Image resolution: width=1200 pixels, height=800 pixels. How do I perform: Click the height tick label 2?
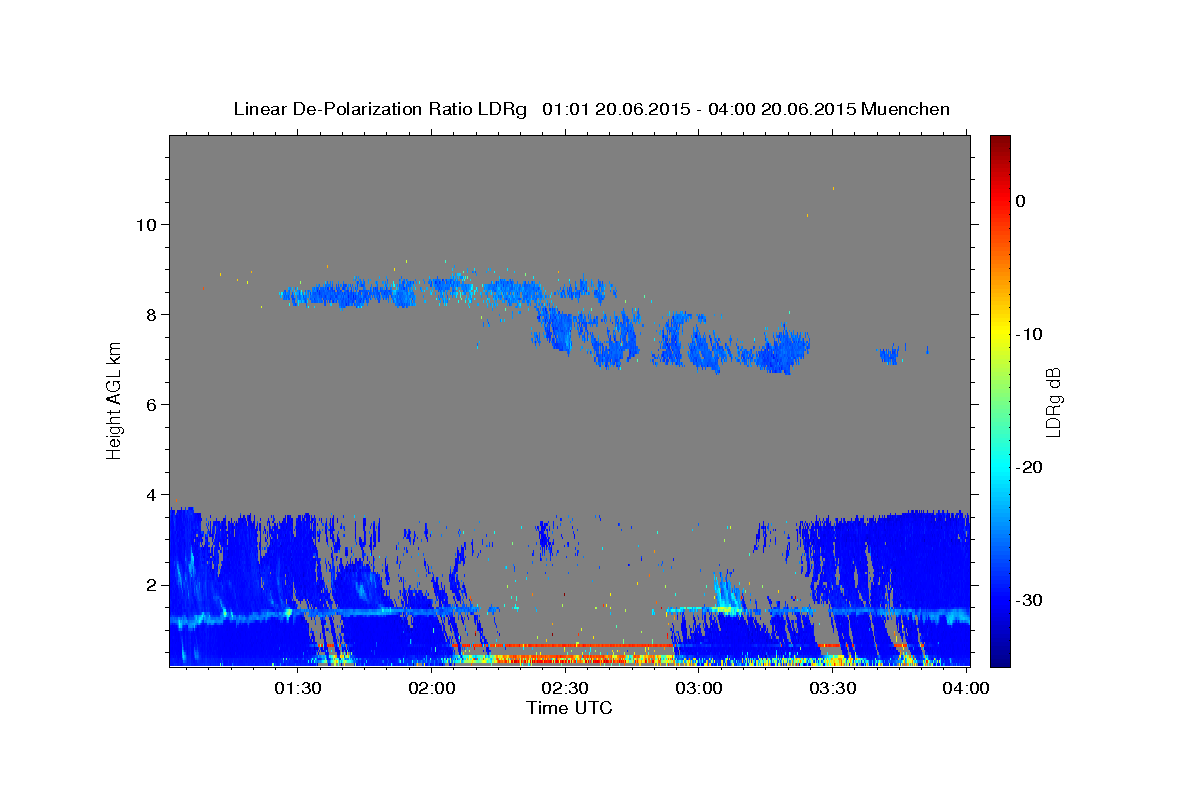151,584
